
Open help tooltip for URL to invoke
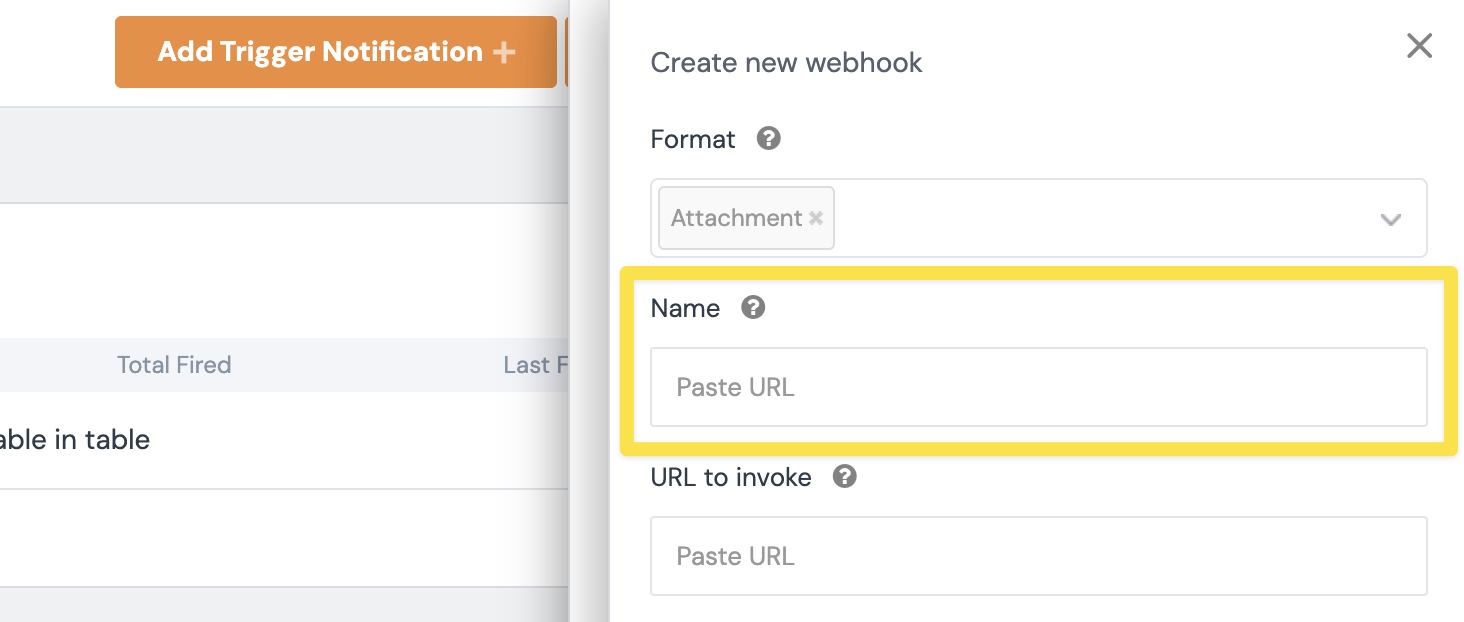(845, 477)
